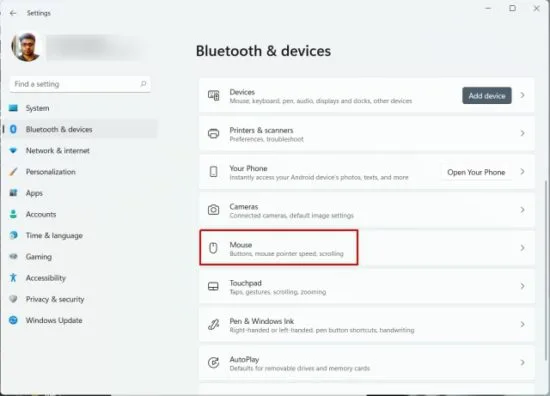Screen dimensions: 550x396
Task: Click the Your Phone device icon
Action: point(213,172)
